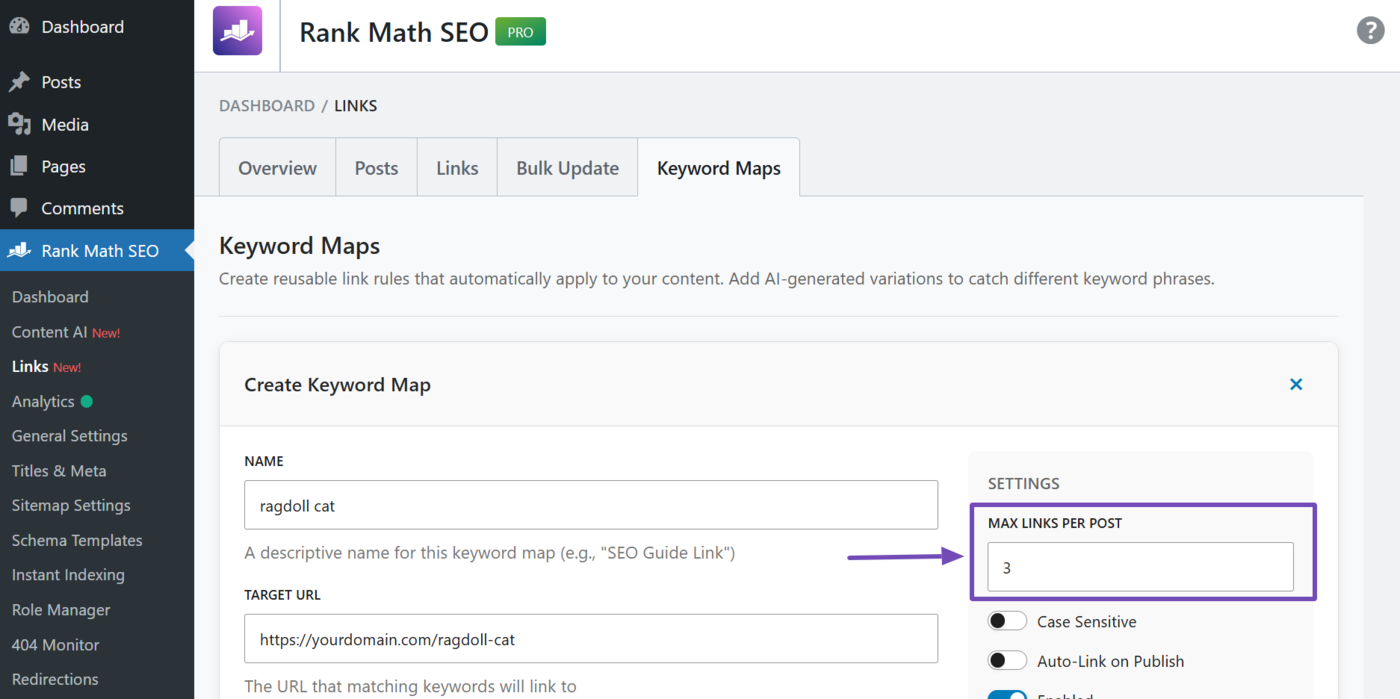
Task: Click the Rank Math SEO sidebar icon
Action: click(x=19, y=250)
